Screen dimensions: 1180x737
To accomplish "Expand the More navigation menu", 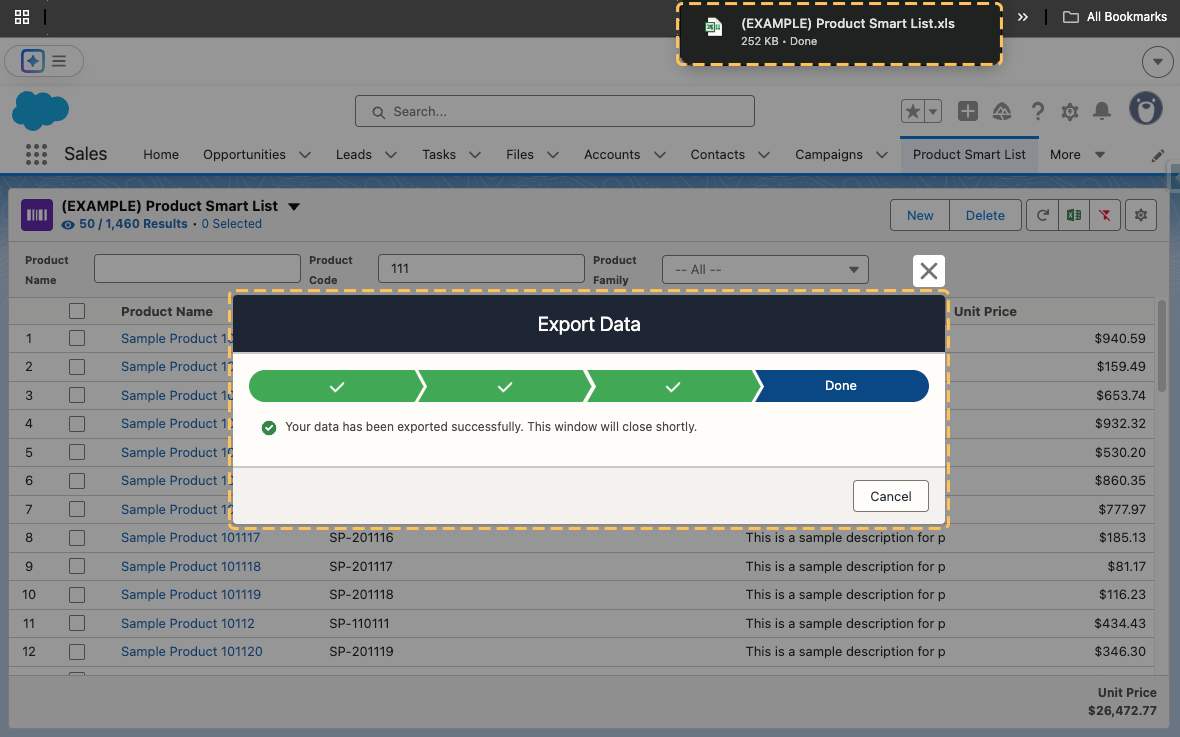I will pos(1076,154).
